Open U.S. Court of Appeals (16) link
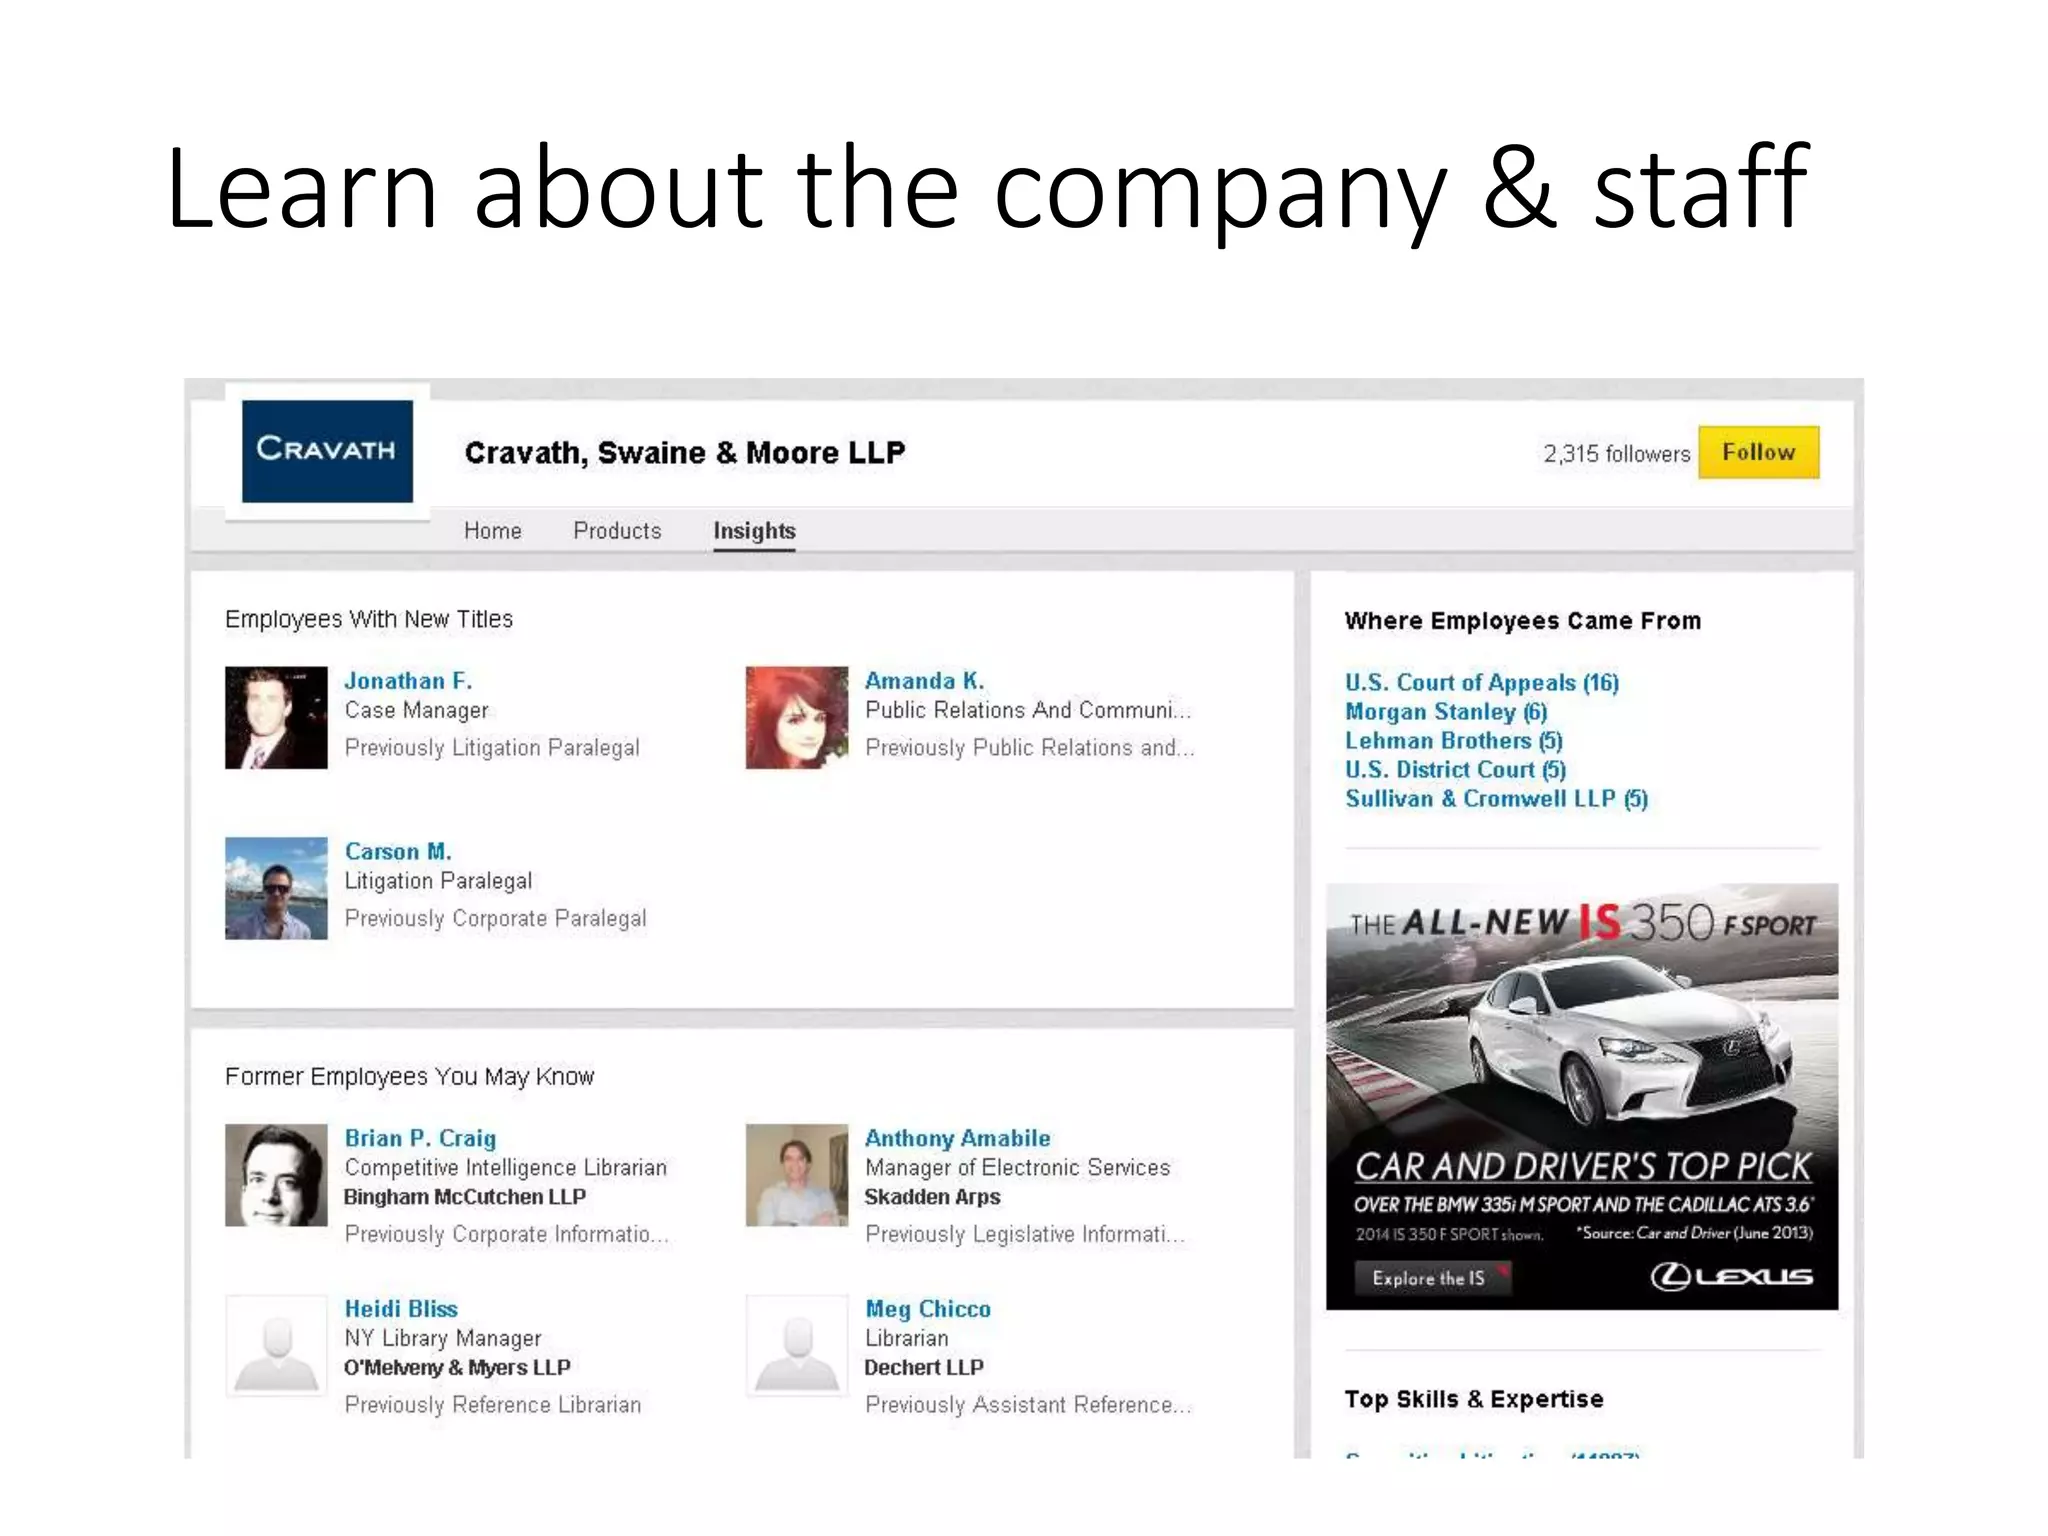Viewport: 2048px width, 1536px height. pyautogui.click(x=1482, y=683)
